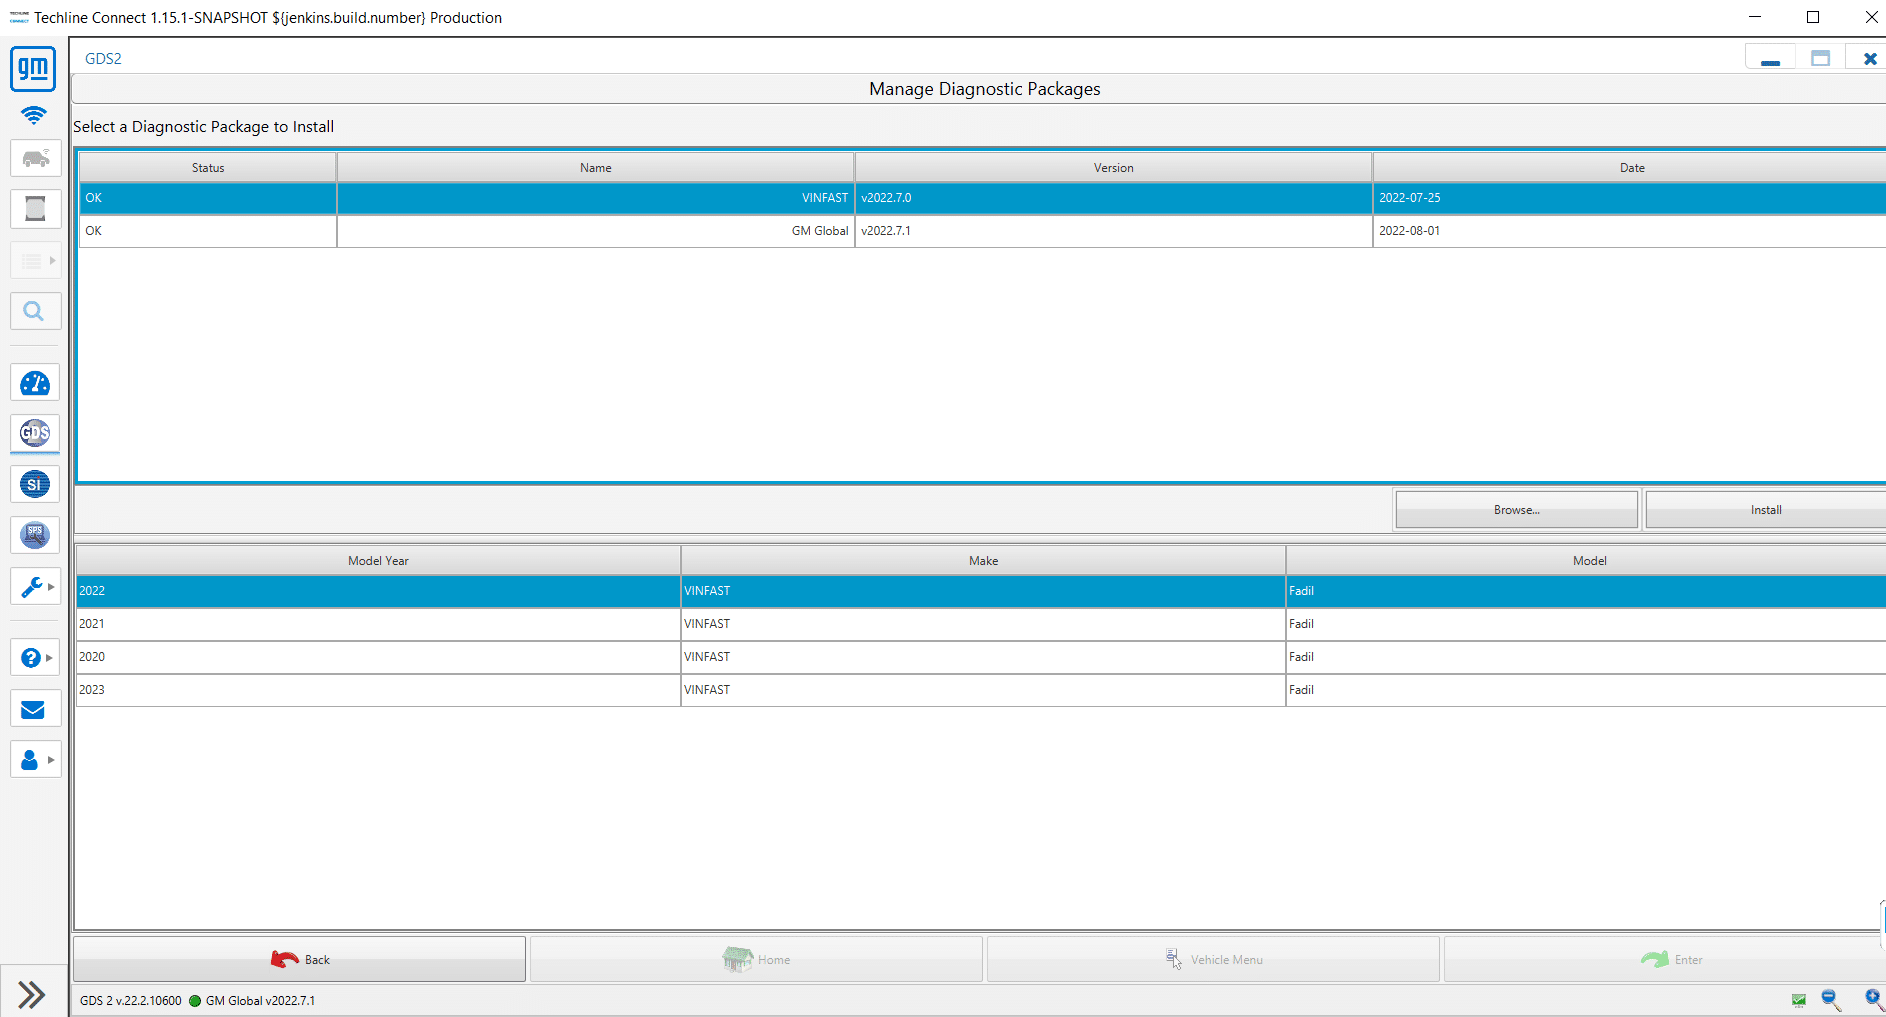Click the Enter button with the green arrow
The width and height of the screenshot is (1886, 1017).
pyautogui.click(x=1665, y=960)
